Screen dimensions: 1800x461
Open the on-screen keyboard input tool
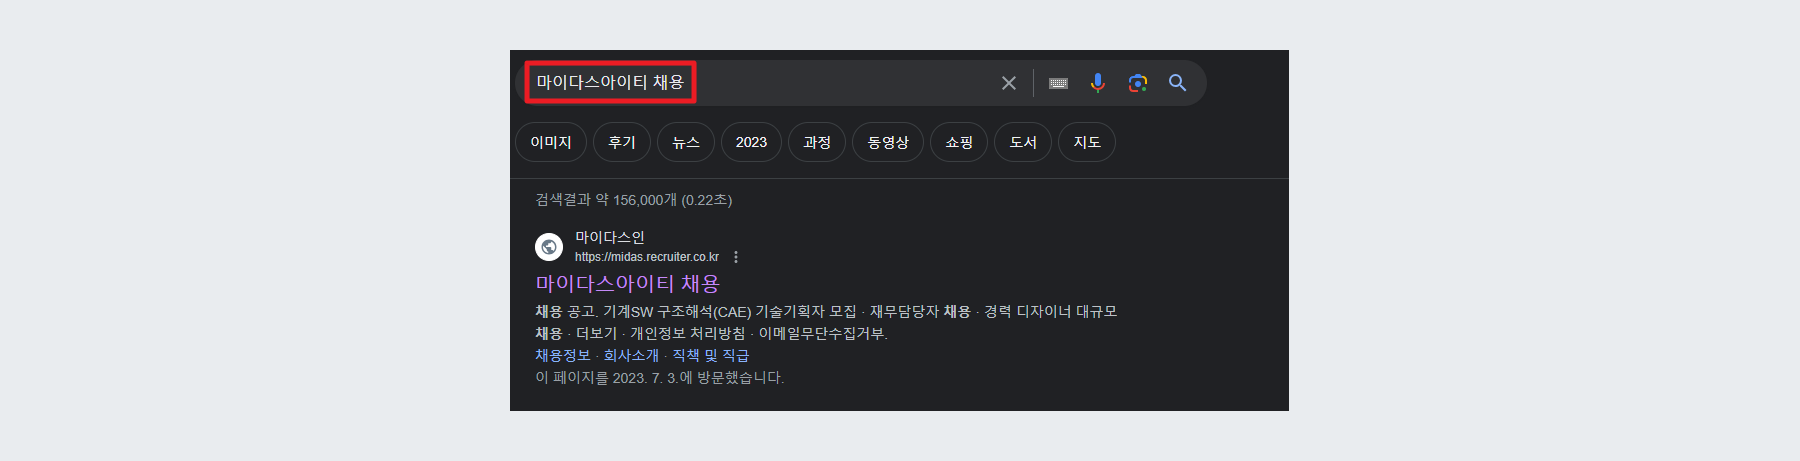(1058, 83)
